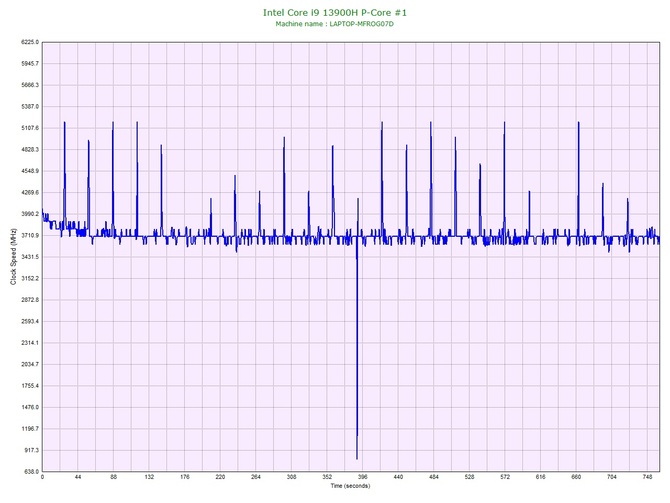Click the 2872.8 y-axis value
The height and width of the screenshot is (503, 670).
click(x=30, y=300)
